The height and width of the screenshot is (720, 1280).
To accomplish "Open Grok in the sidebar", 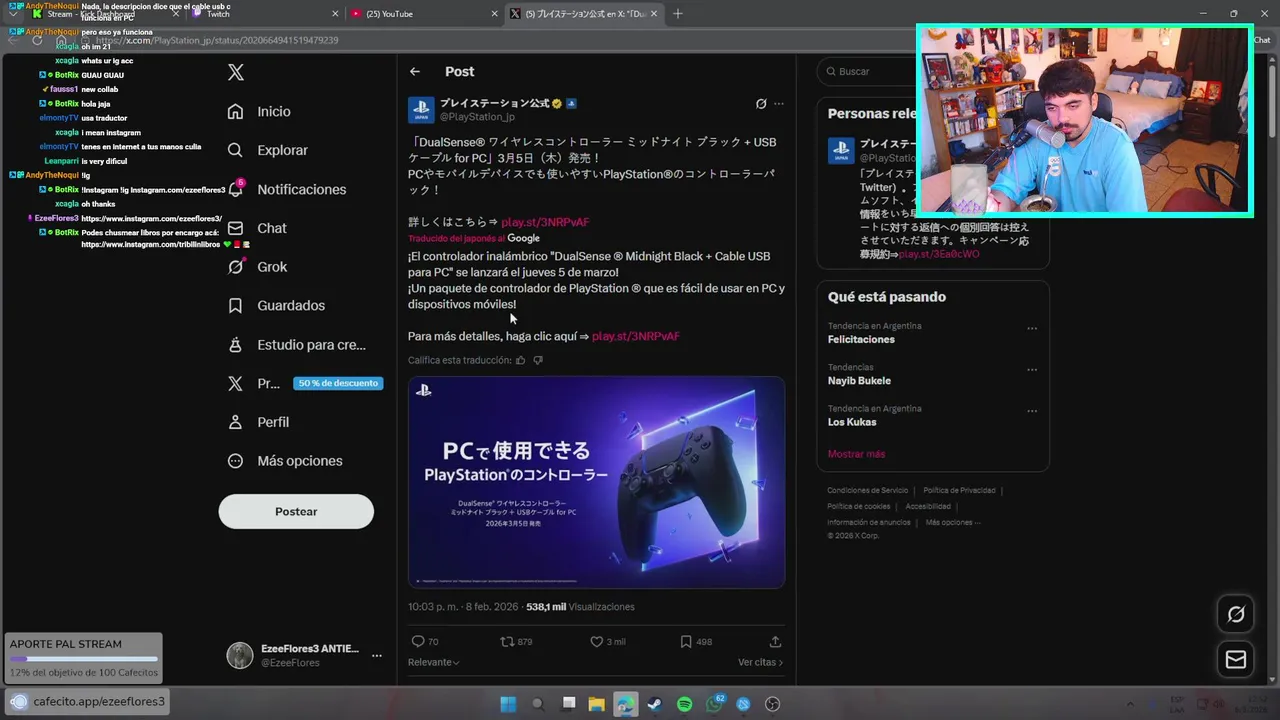I will [x=272, y=267].
